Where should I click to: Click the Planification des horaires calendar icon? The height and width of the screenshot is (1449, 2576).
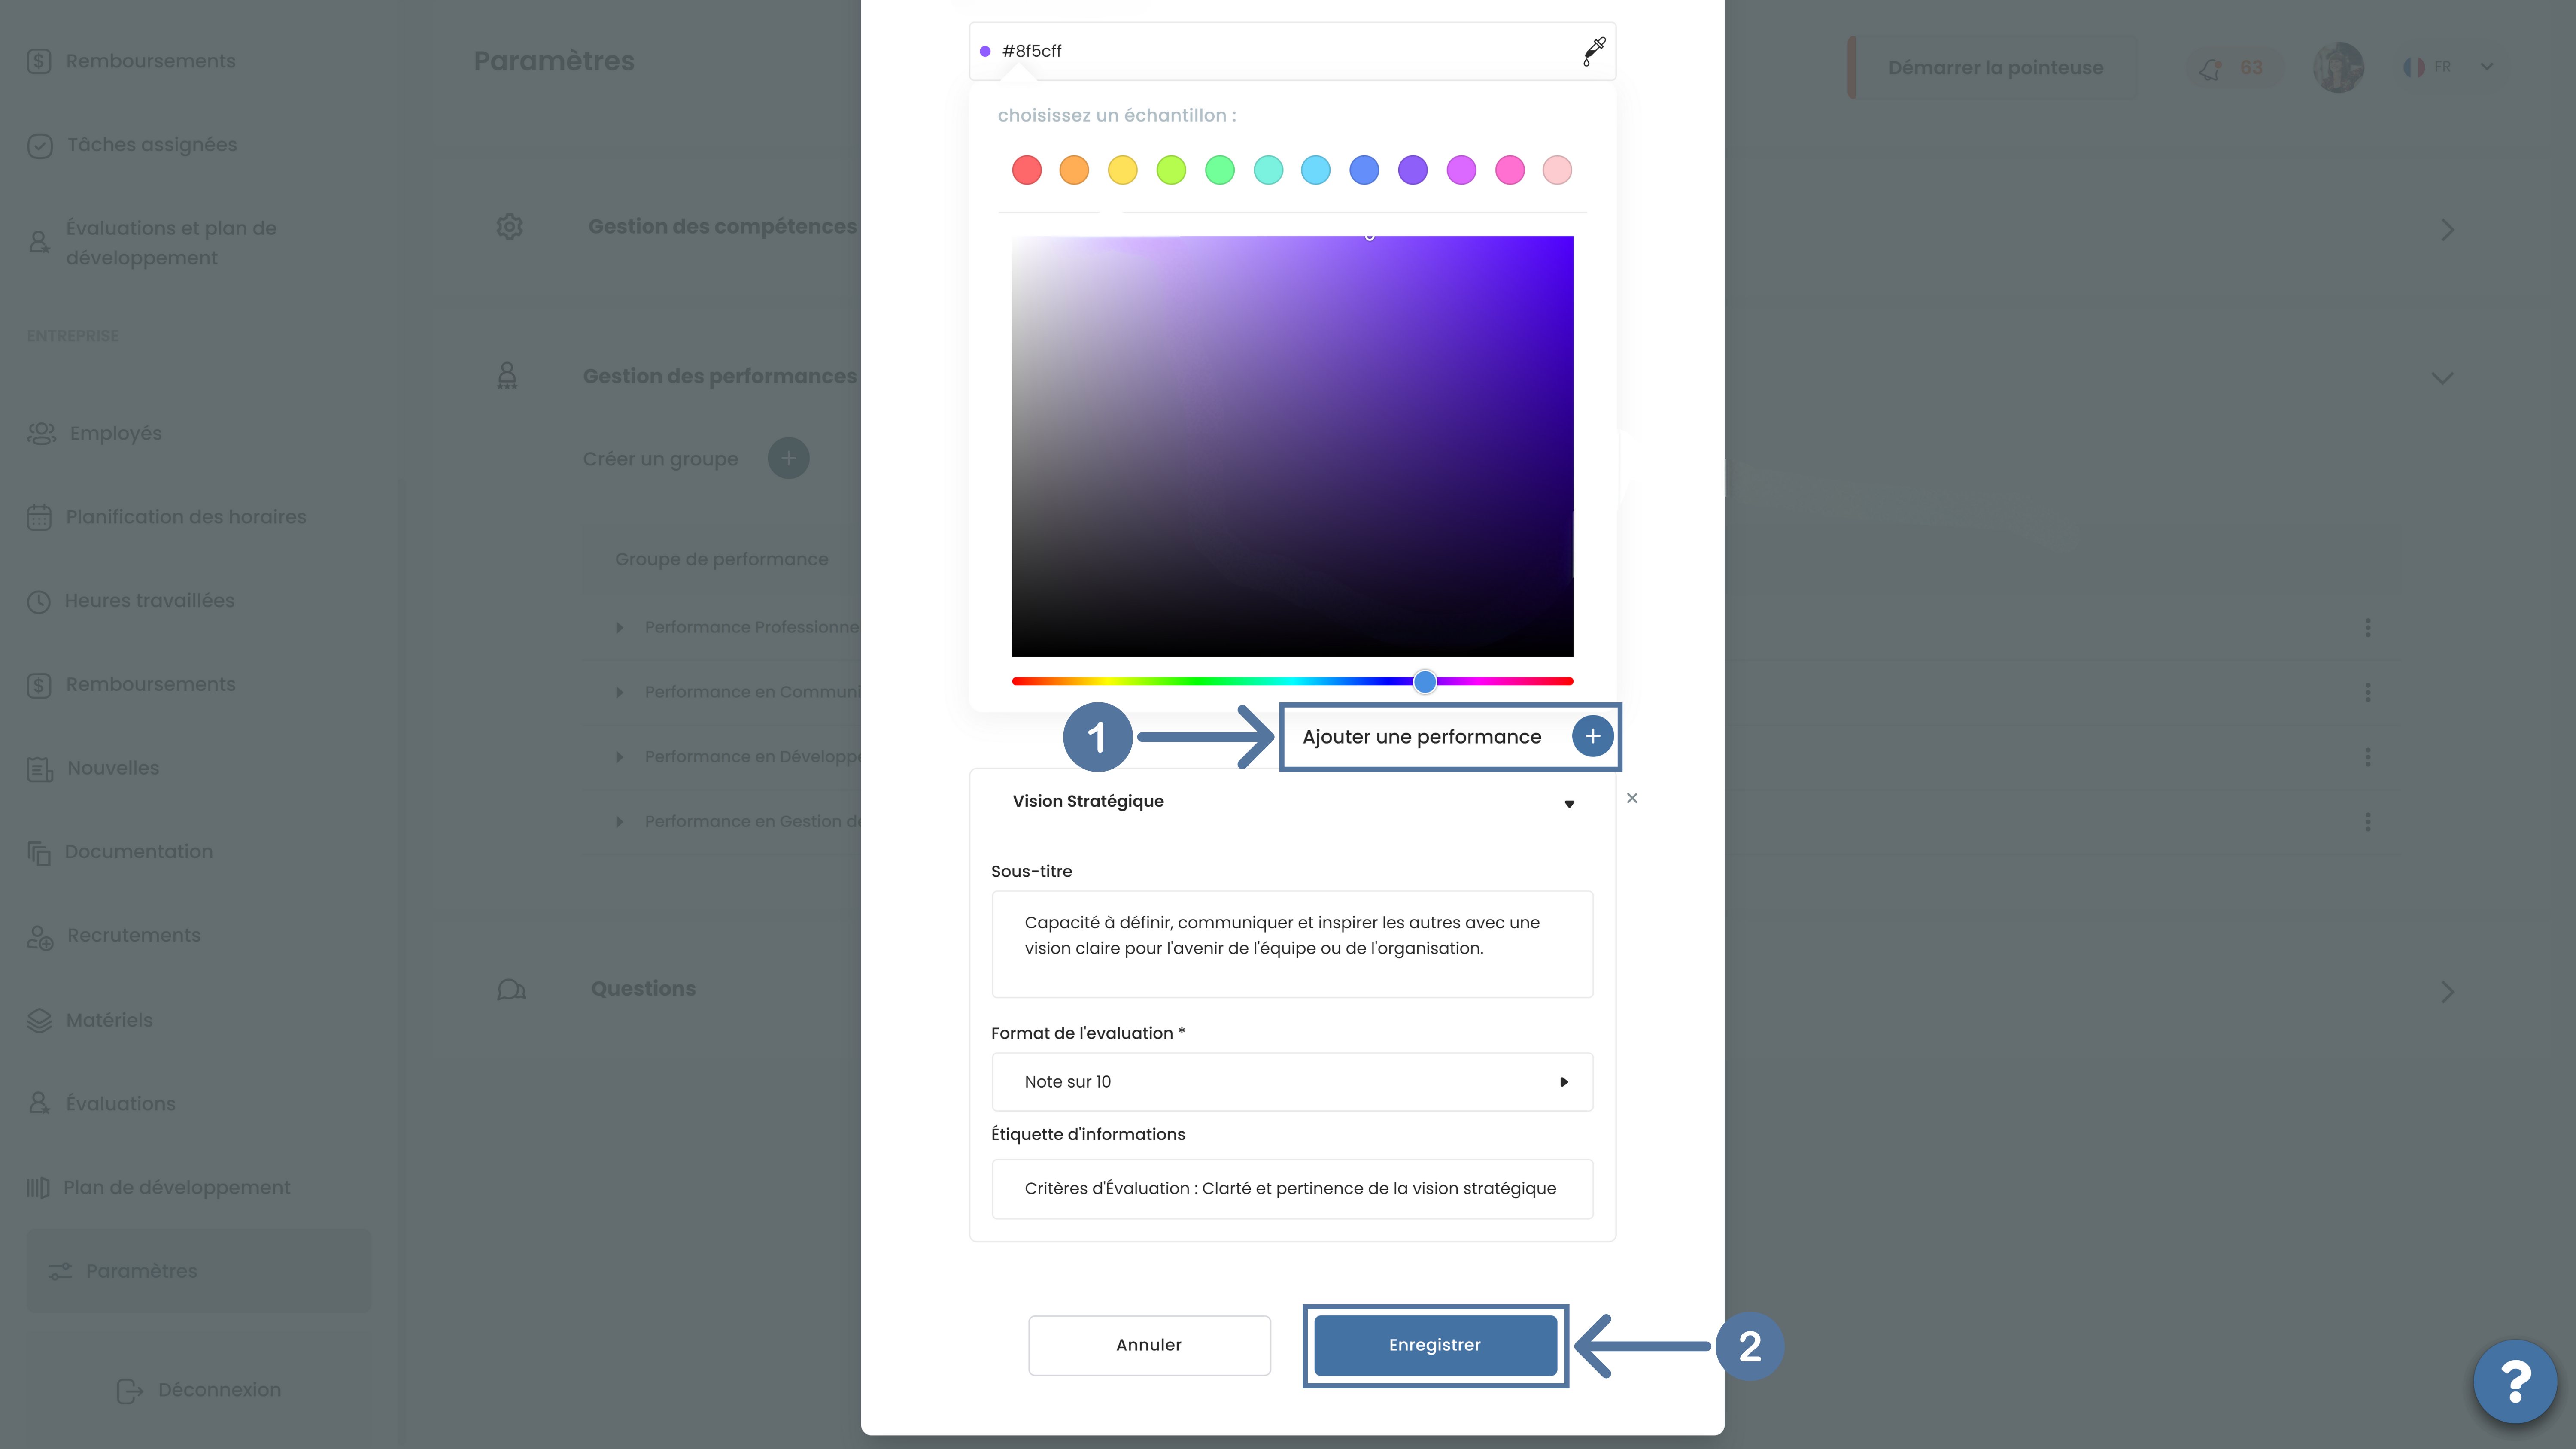[x=39, y=517]
